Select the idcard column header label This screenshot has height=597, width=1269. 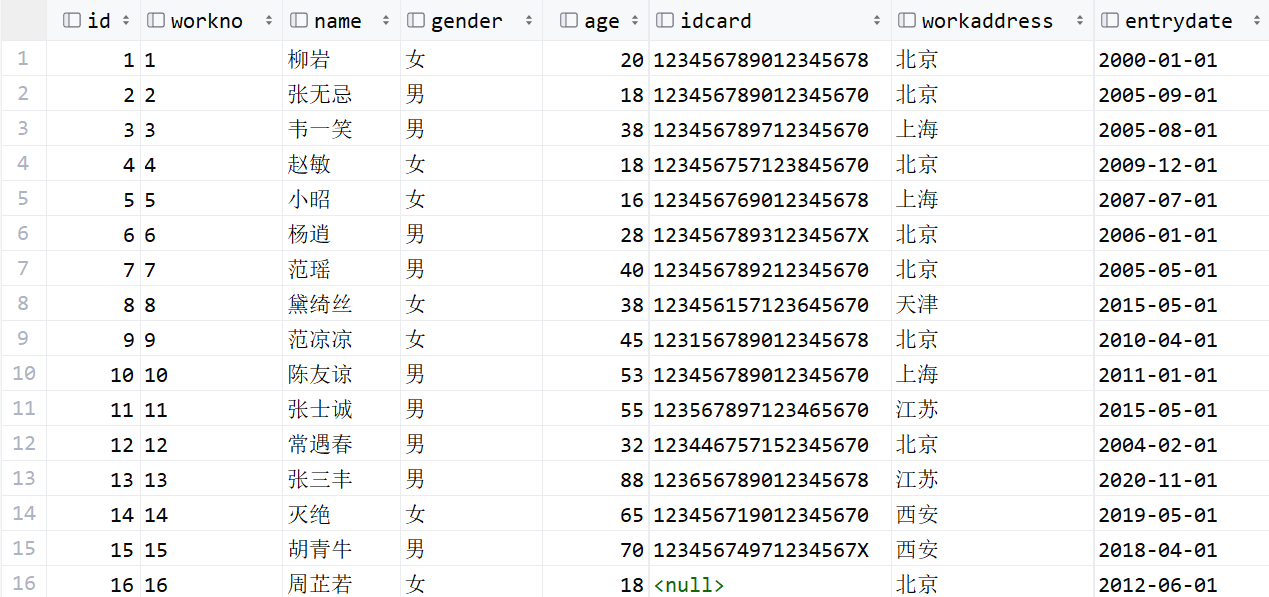(x=716, y=21)
